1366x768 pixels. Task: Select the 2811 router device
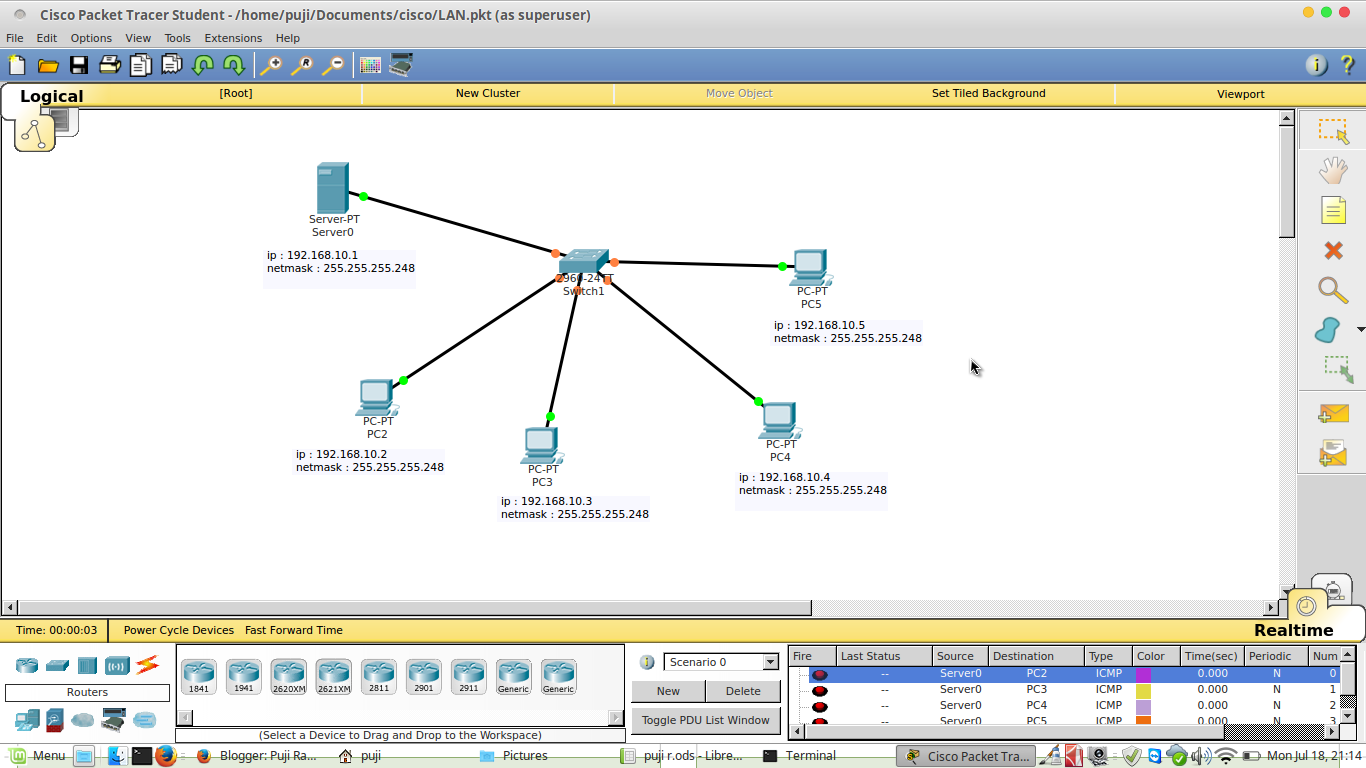click(x=378, y=677)
